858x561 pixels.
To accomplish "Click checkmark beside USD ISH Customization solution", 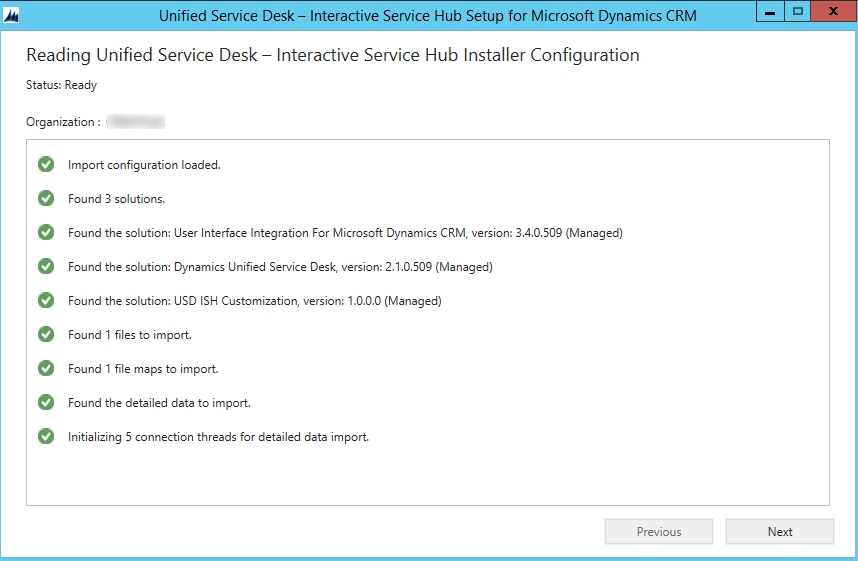I will (x=46, y=301).
